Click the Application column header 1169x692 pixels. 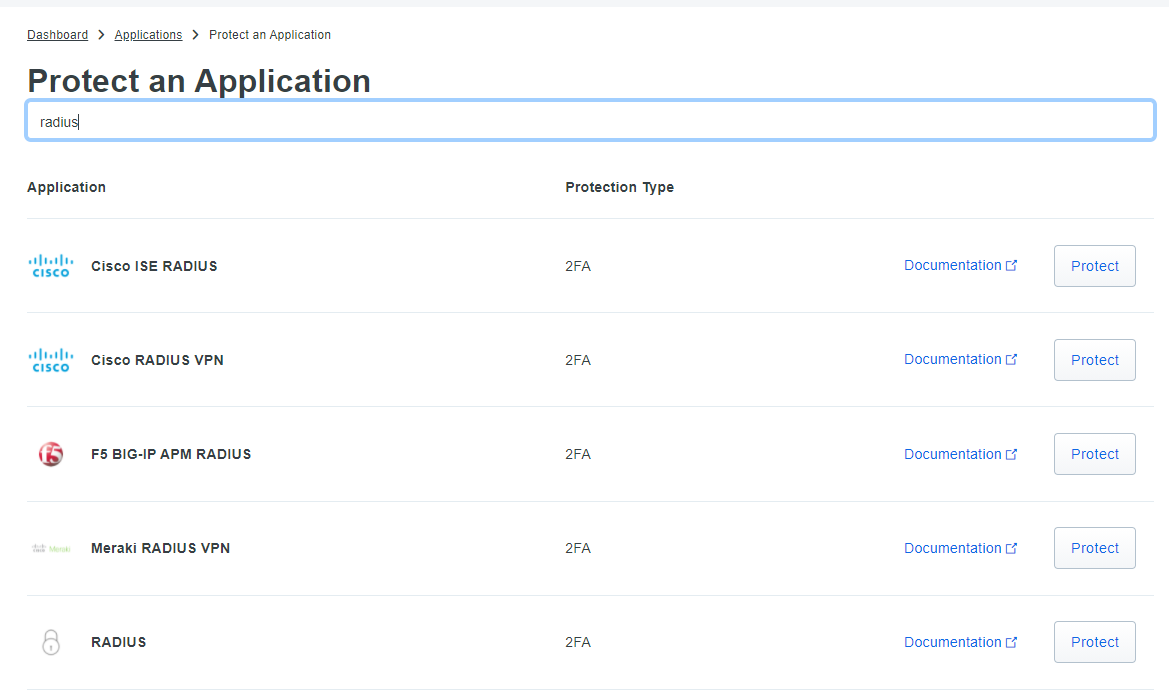click(x=66, y=187)
